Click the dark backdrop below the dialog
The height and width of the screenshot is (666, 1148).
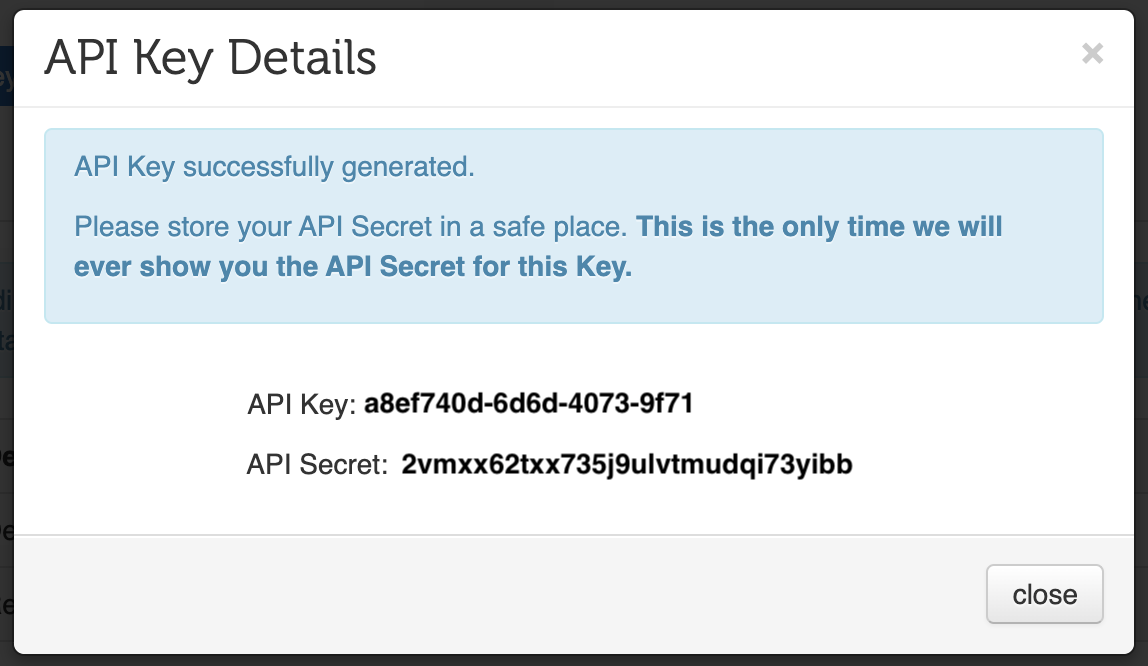[x=574, y=661]
